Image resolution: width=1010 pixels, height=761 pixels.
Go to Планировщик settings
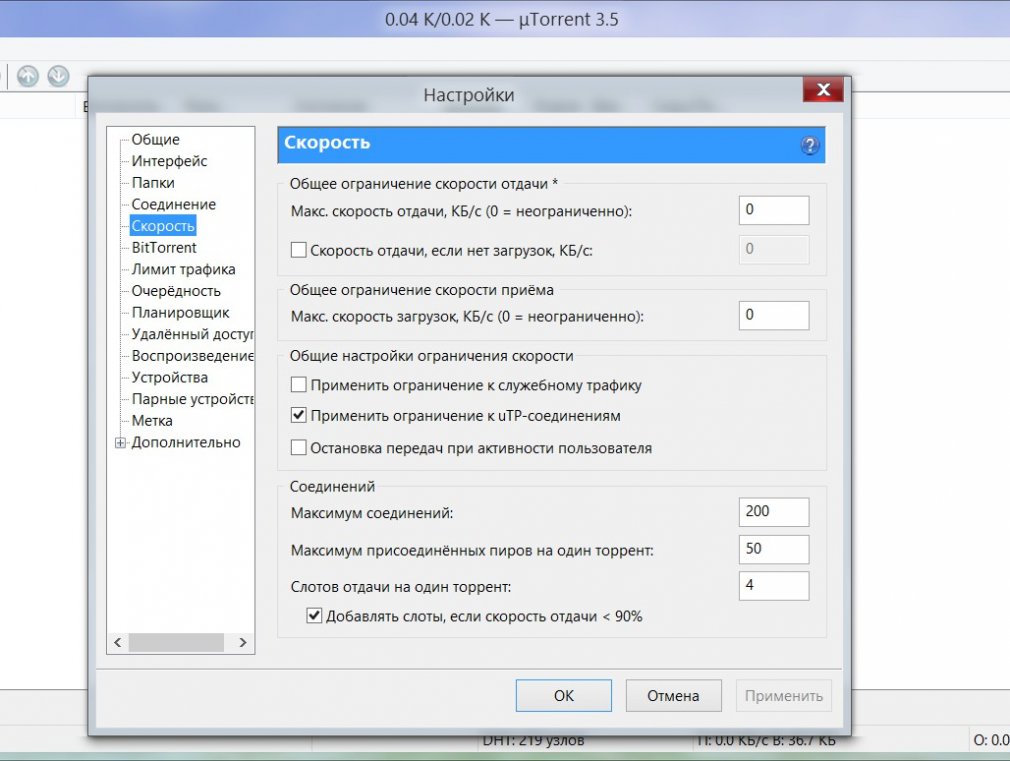180,313
